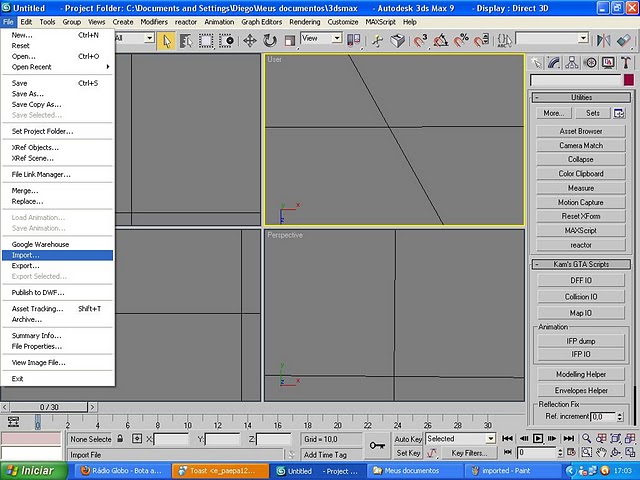This screenshot has width=640, height=480.
Task: Choose Merge... from File menu
Action: (57, 191)
